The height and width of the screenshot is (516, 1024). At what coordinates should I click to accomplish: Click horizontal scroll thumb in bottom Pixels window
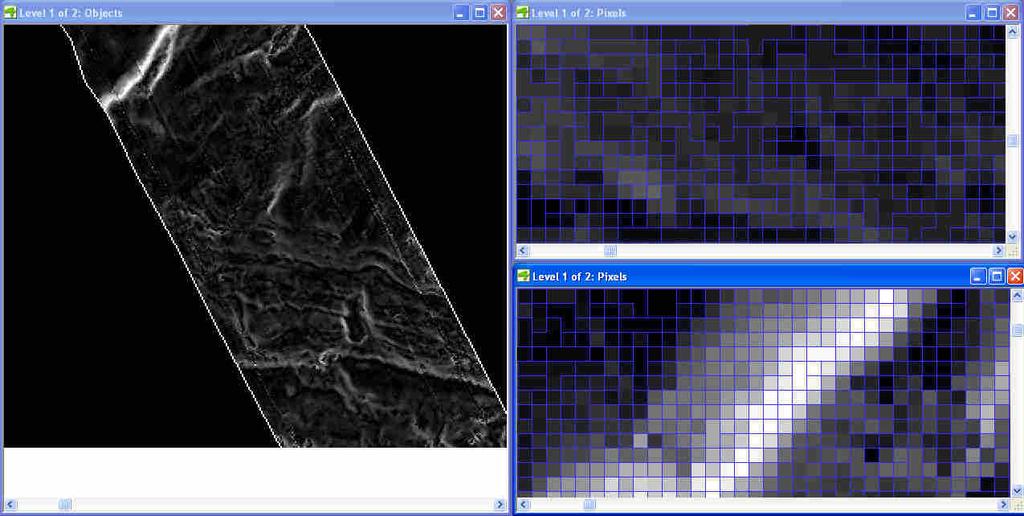click(x=590, y=504)
